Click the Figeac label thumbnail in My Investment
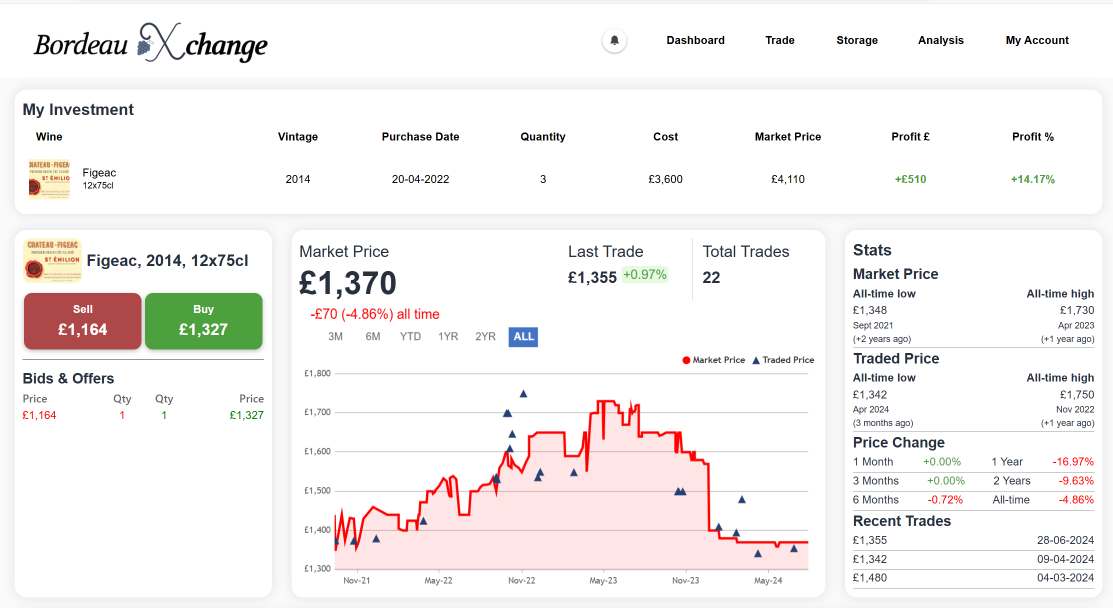This screenshot has width=1113, height=608. point(49,179)
